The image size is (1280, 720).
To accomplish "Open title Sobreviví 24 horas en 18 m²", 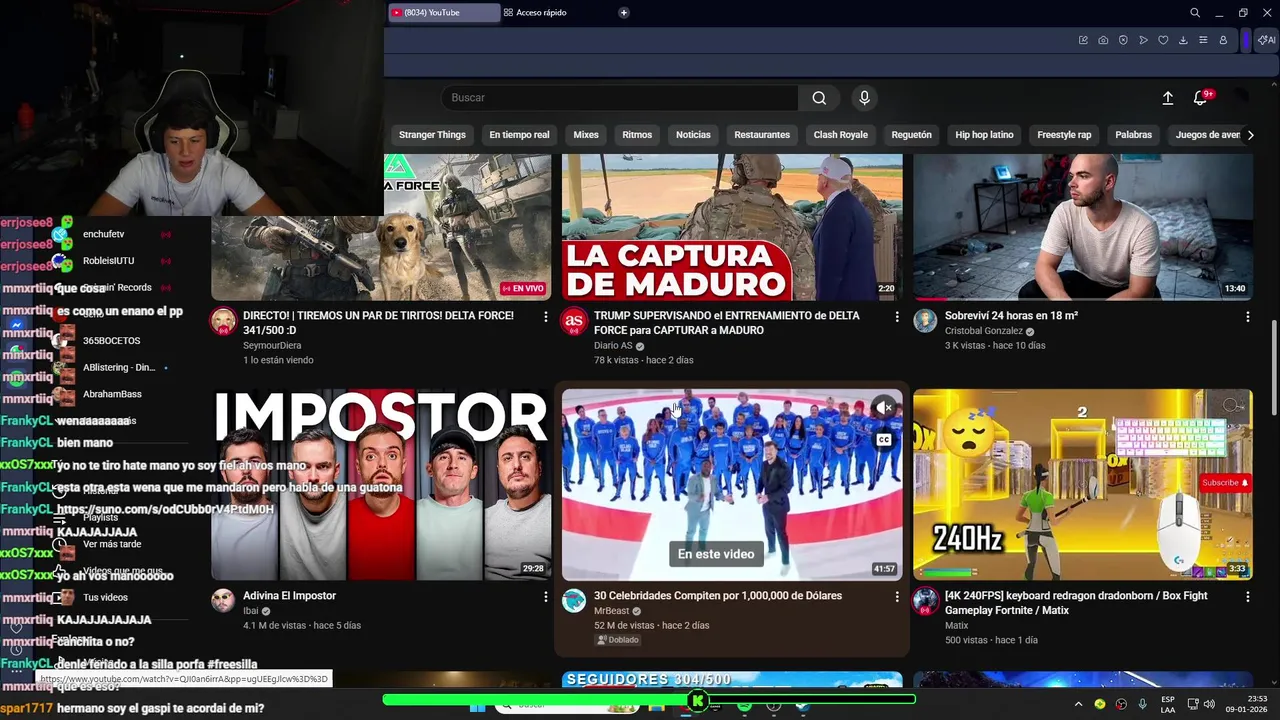I will point(1011,316).
